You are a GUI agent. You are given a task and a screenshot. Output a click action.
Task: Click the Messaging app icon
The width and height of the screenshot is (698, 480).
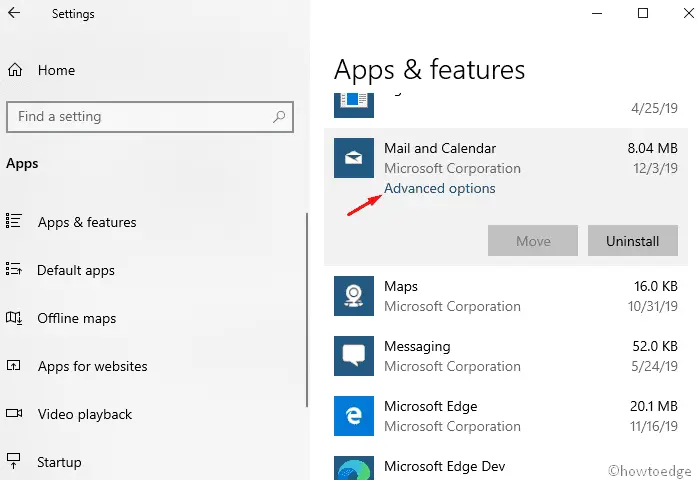(x=354, y=356)
